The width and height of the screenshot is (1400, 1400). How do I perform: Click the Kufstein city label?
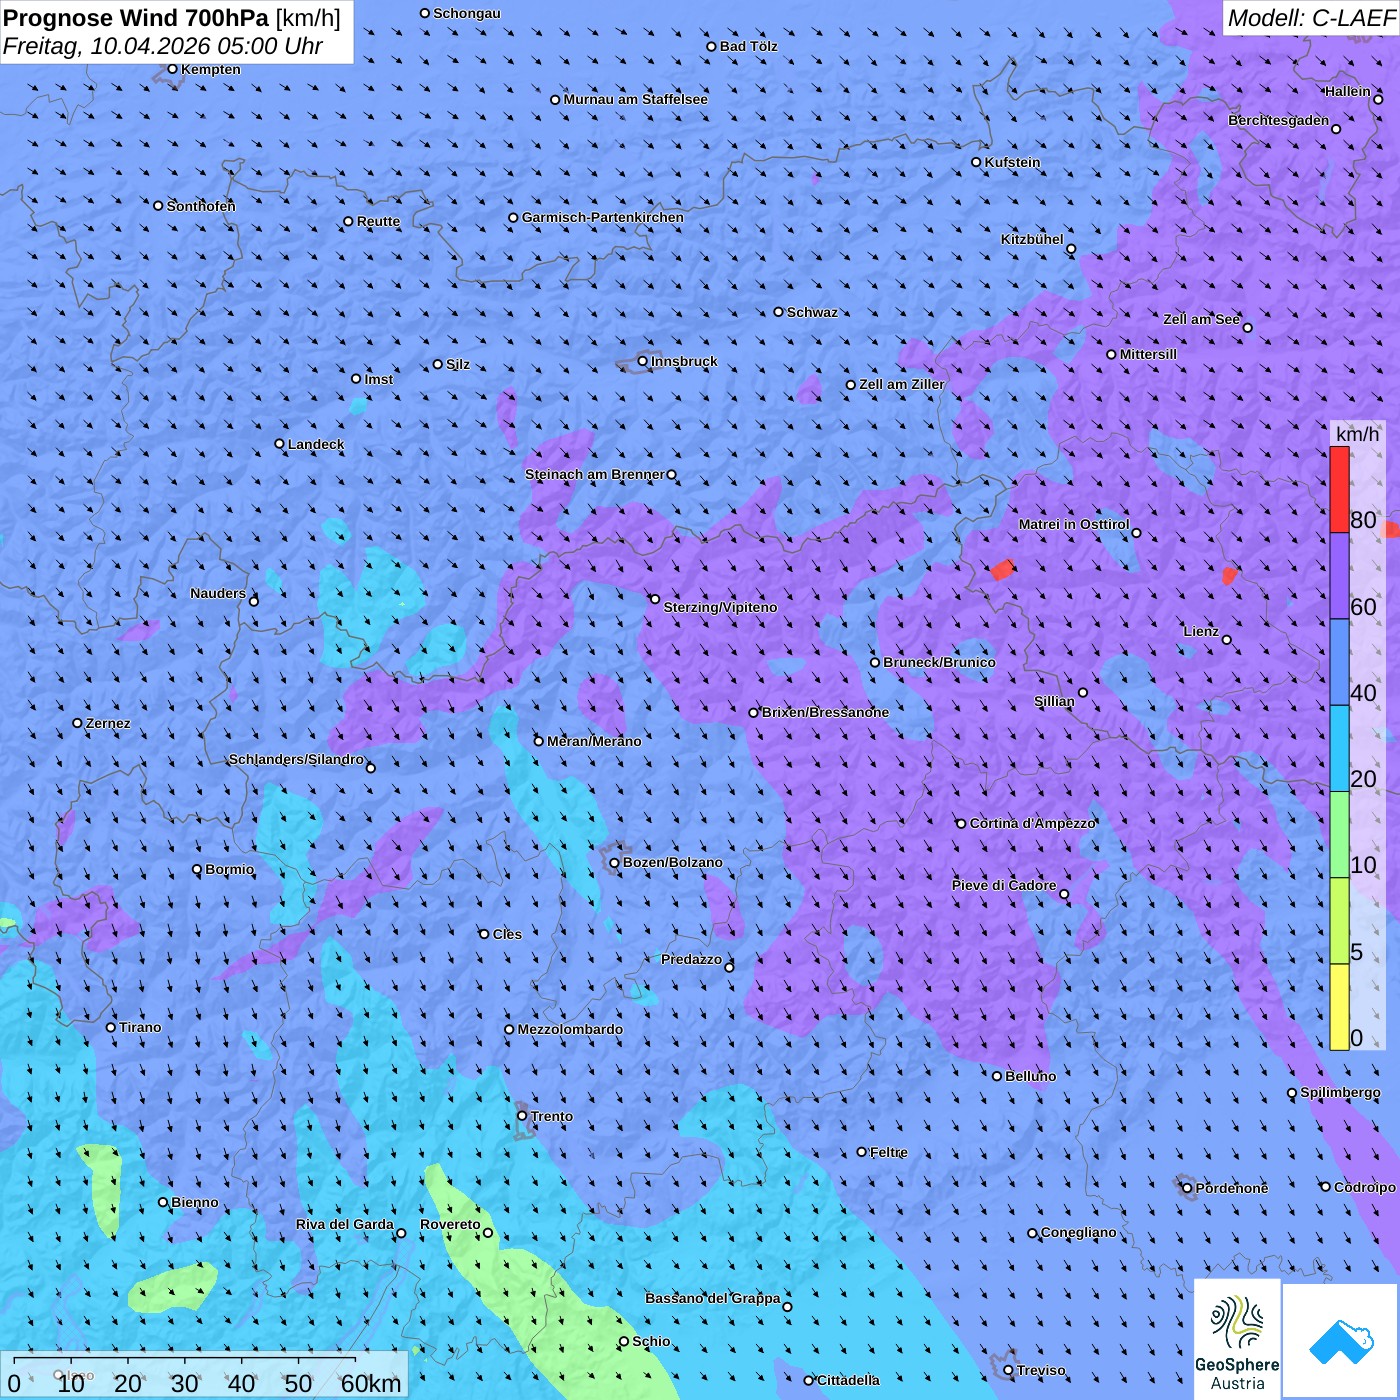tap(1012, 162)
